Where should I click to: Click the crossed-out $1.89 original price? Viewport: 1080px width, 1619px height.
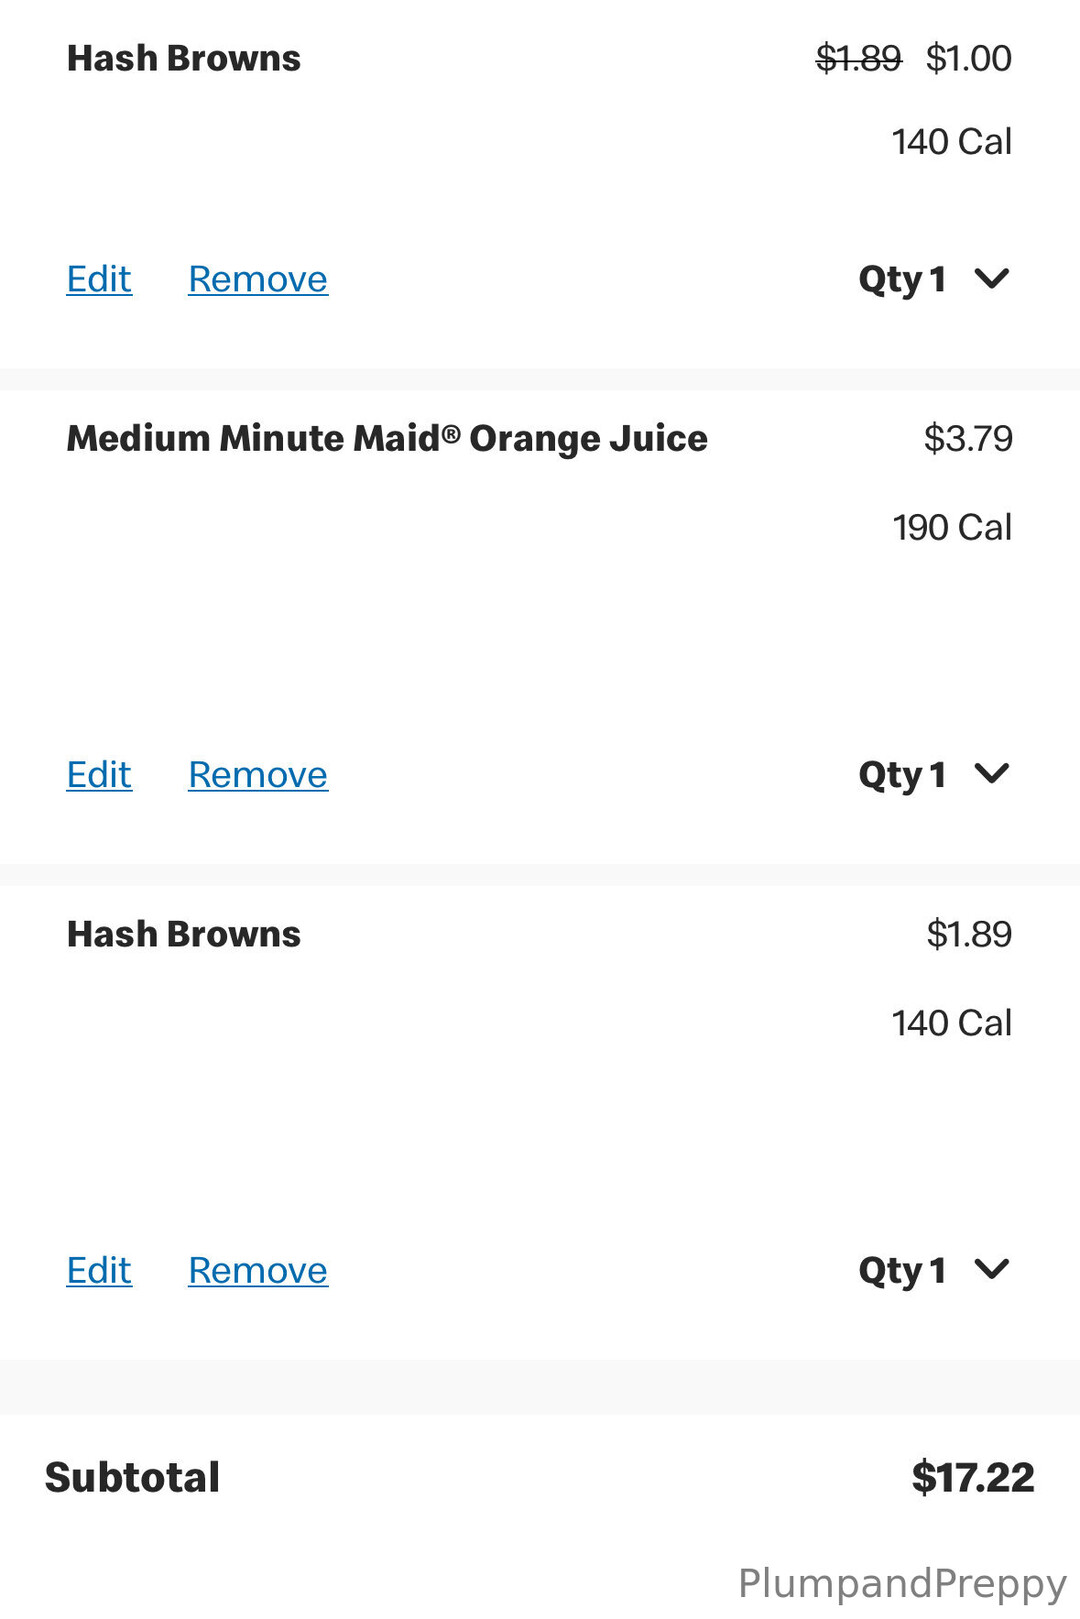pyautogui.click(x=859, y=58)
